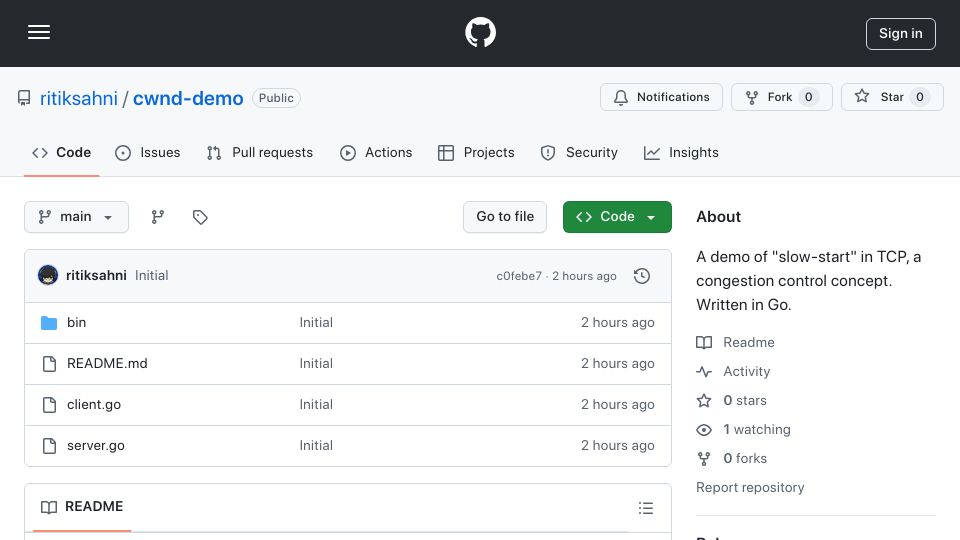
Task: Open the Actions tab
Action: (376, 152)
